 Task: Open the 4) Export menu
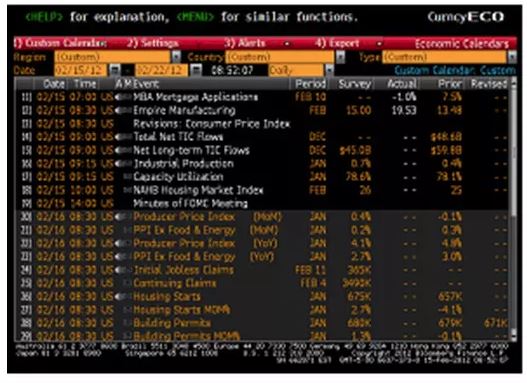[x=337, y=43]
